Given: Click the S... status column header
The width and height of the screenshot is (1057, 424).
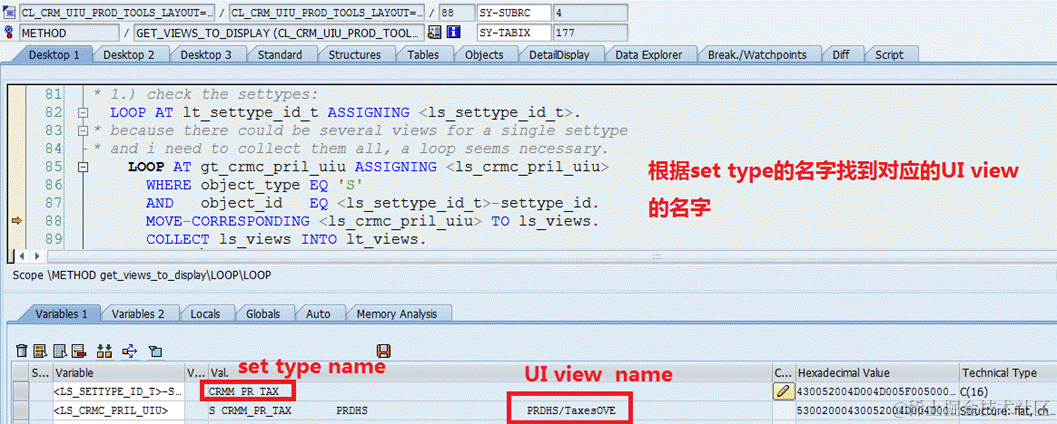Looking at the screenshot, I should tap(40, 372).
